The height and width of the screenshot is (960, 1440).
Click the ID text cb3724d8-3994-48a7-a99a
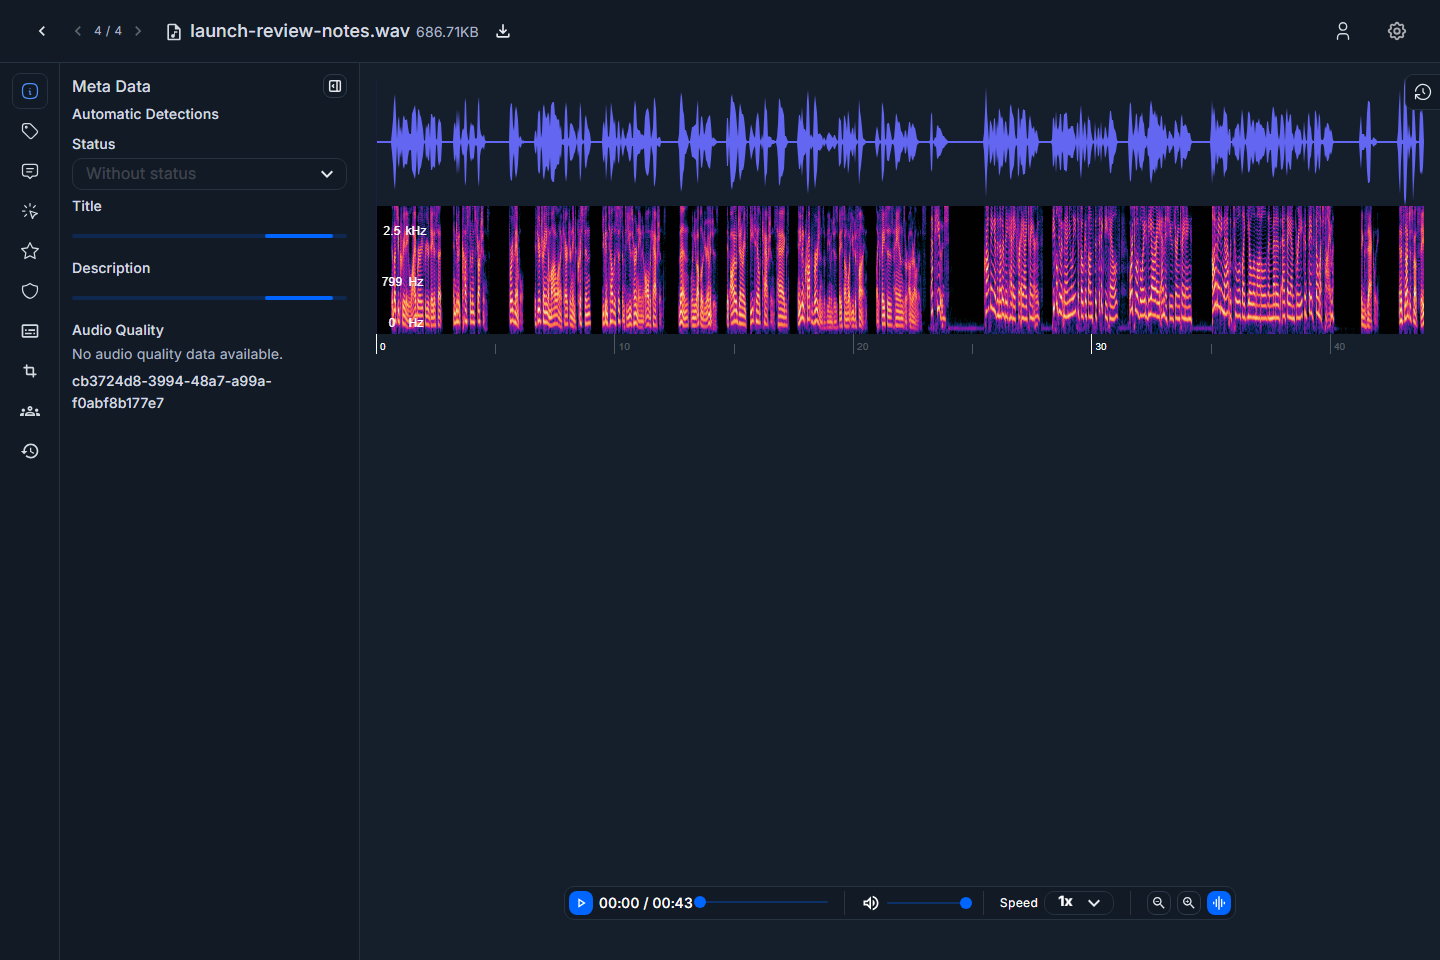(172, 392)
